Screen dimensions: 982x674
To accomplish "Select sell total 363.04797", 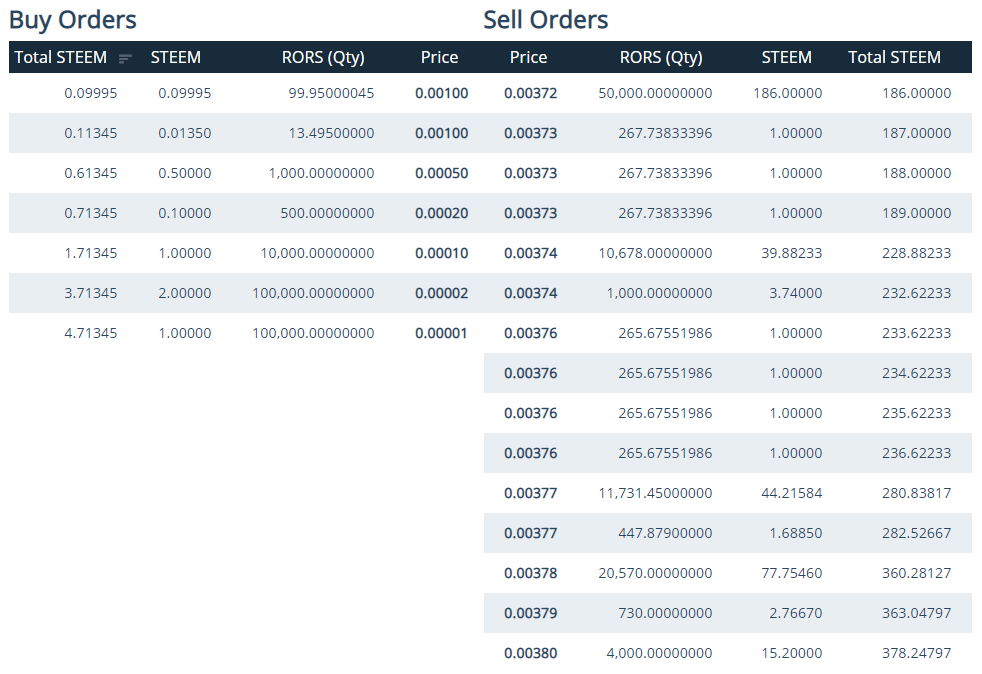I will (x=916, y=613).
